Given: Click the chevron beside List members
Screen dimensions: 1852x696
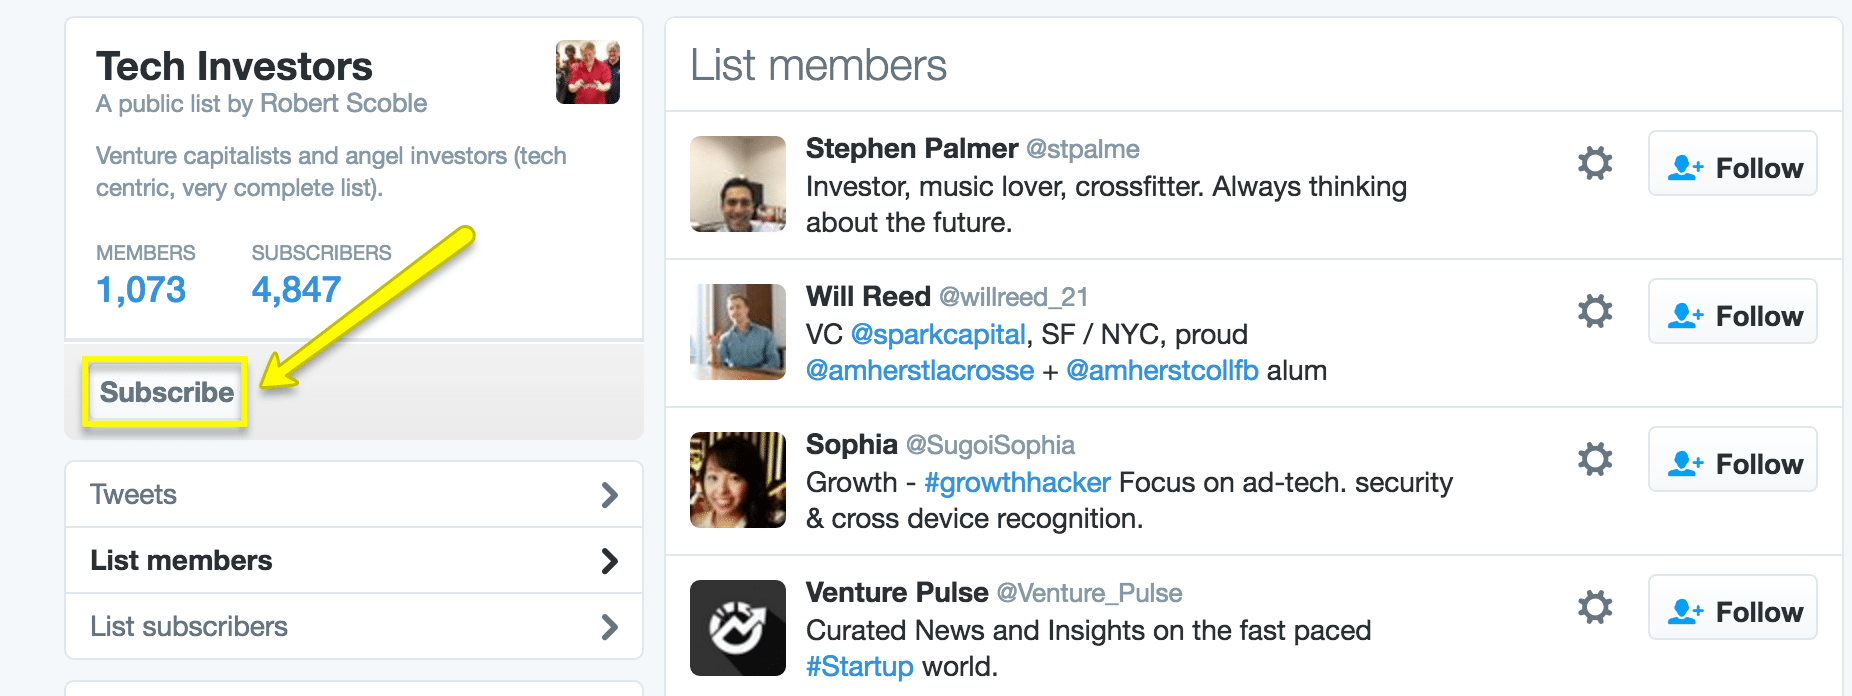Looking at the screenshot, I should [x=609, y=561].
